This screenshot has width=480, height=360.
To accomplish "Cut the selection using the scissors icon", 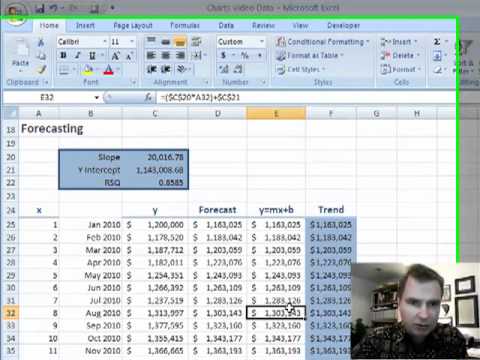I will coord(41,42).
